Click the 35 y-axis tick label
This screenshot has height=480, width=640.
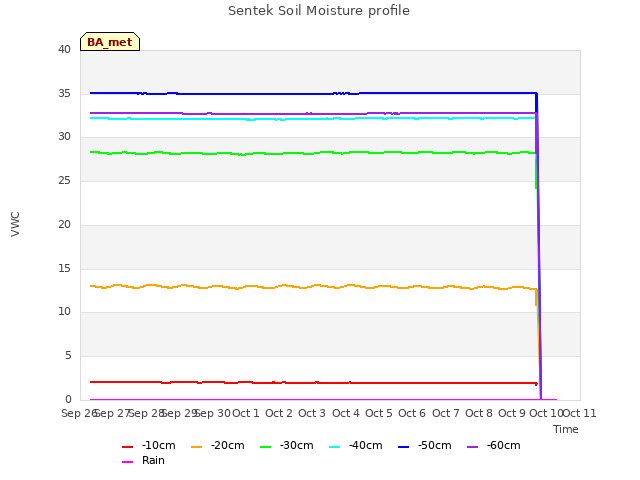tap(64, 93)
